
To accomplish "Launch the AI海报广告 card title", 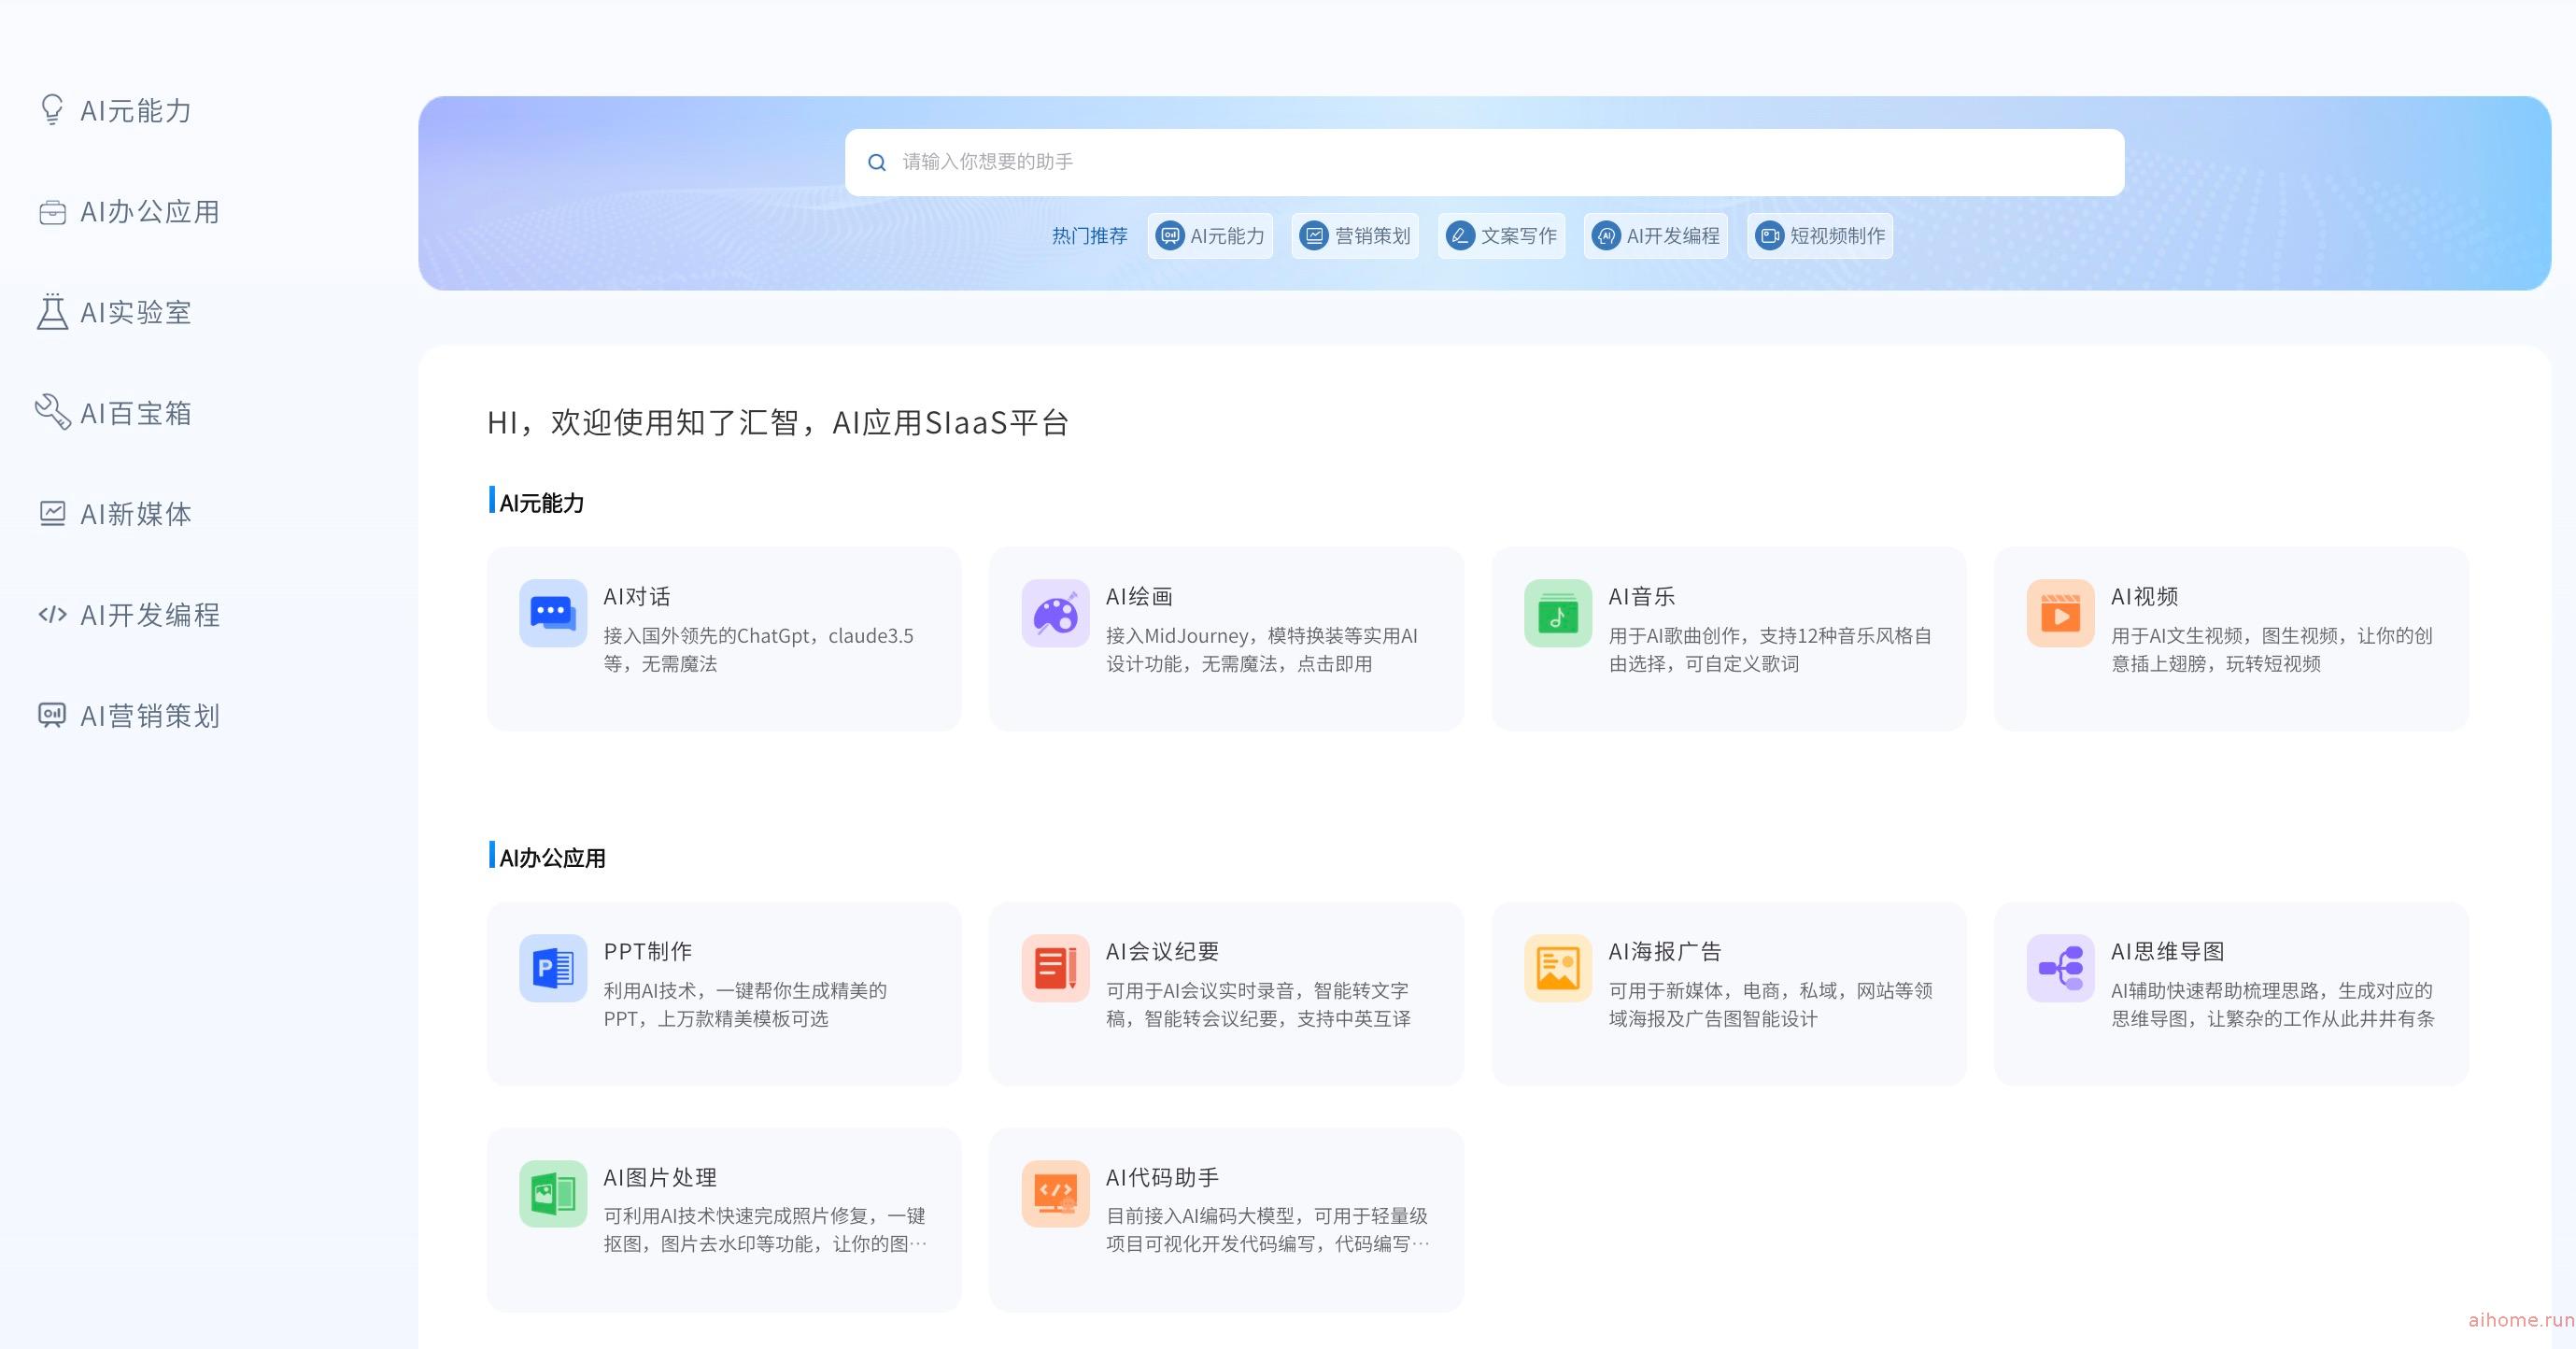I will click(x=1665, y=952).
